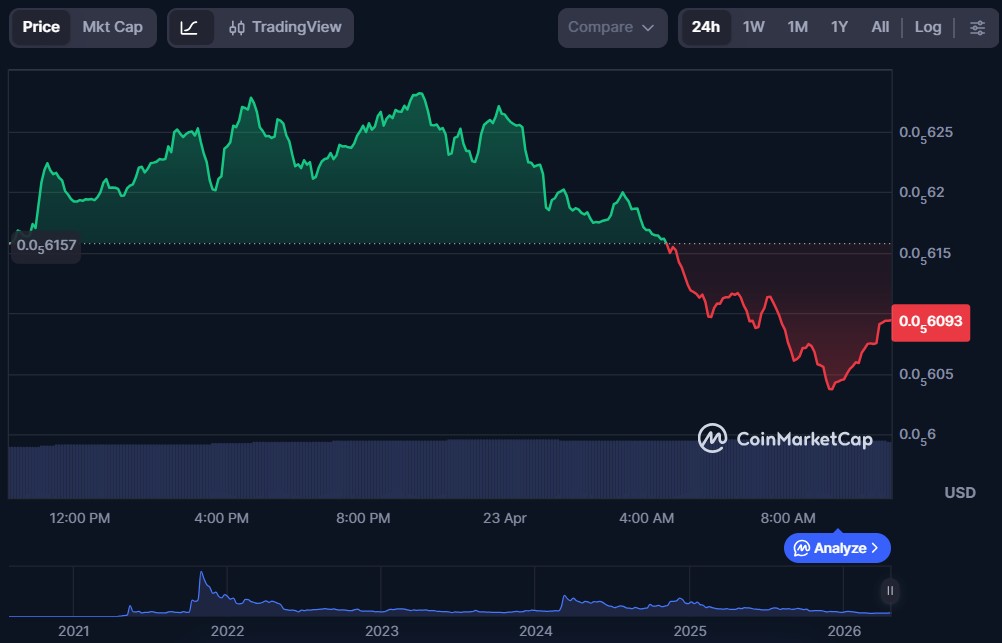Show the All time range
1002x643 pixels.
click(x=880, y=27)
